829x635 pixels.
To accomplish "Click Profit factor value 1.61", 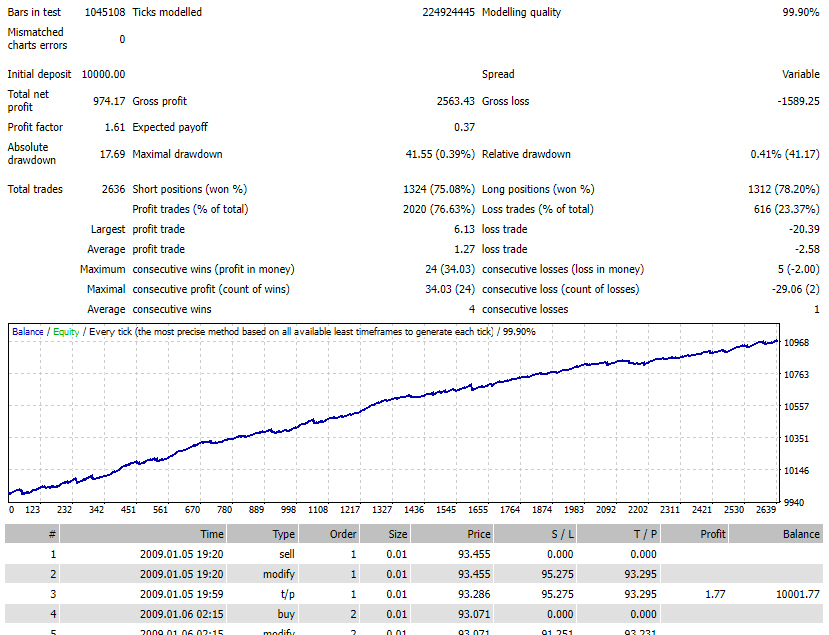I will coord(115,127).
